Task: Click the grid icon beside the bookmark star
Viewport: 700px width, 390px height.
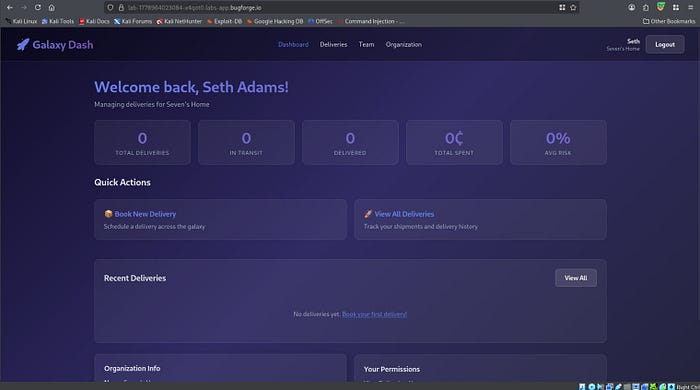Action: click(x=562, y=8)
